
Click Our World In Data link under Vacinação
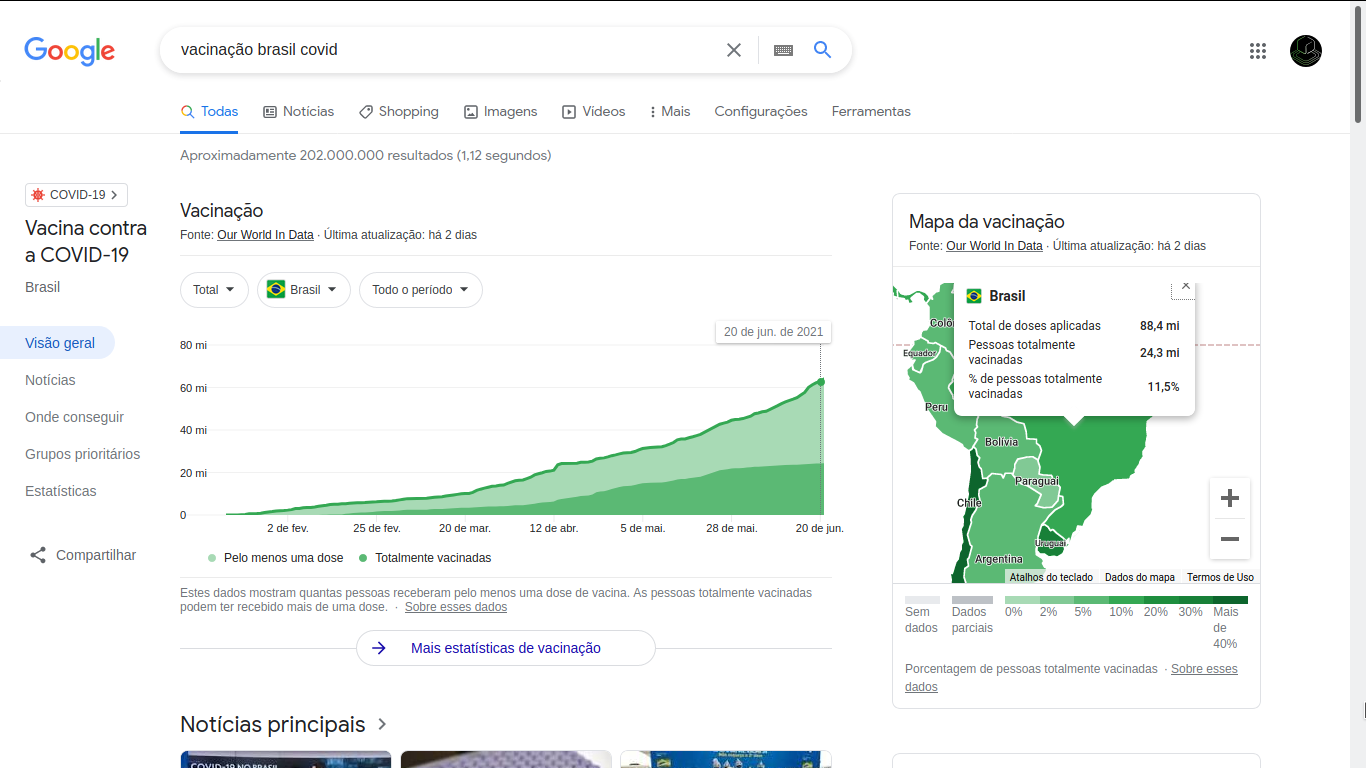pyautogui.click(x=265, y=235)
